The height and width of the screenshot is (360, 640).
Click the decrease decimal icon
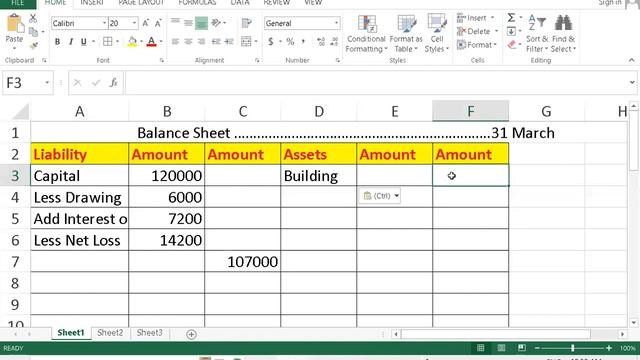click(x=334, y=42)
